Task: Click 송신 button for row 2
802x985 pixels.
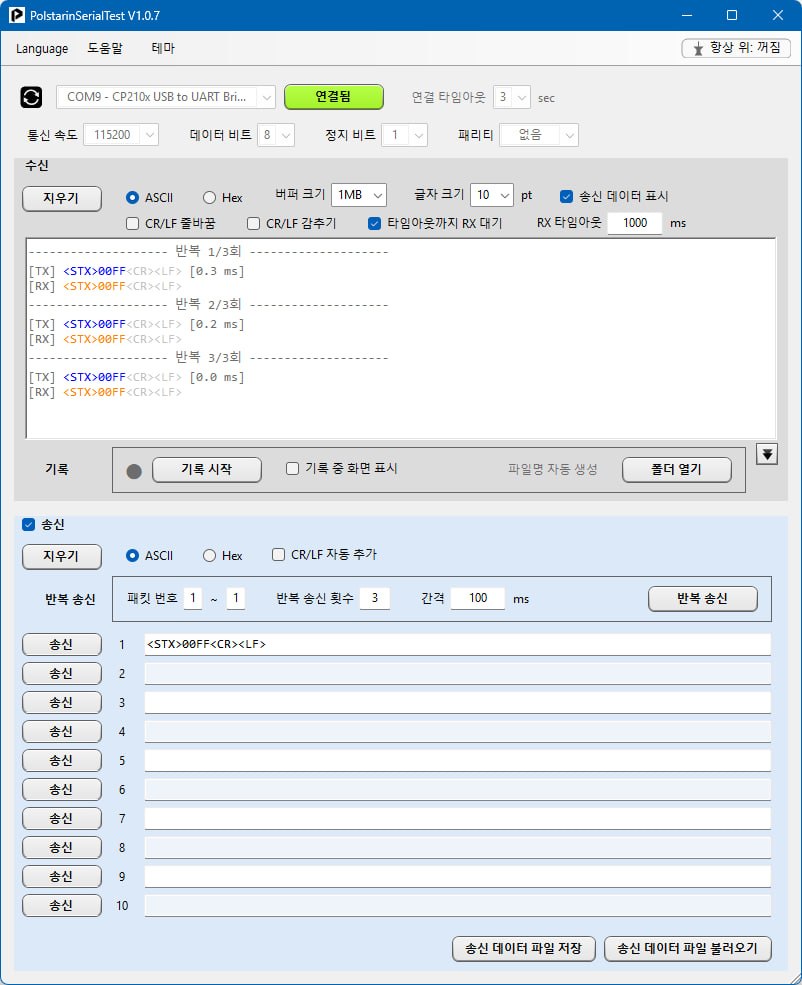Action: 62,673
